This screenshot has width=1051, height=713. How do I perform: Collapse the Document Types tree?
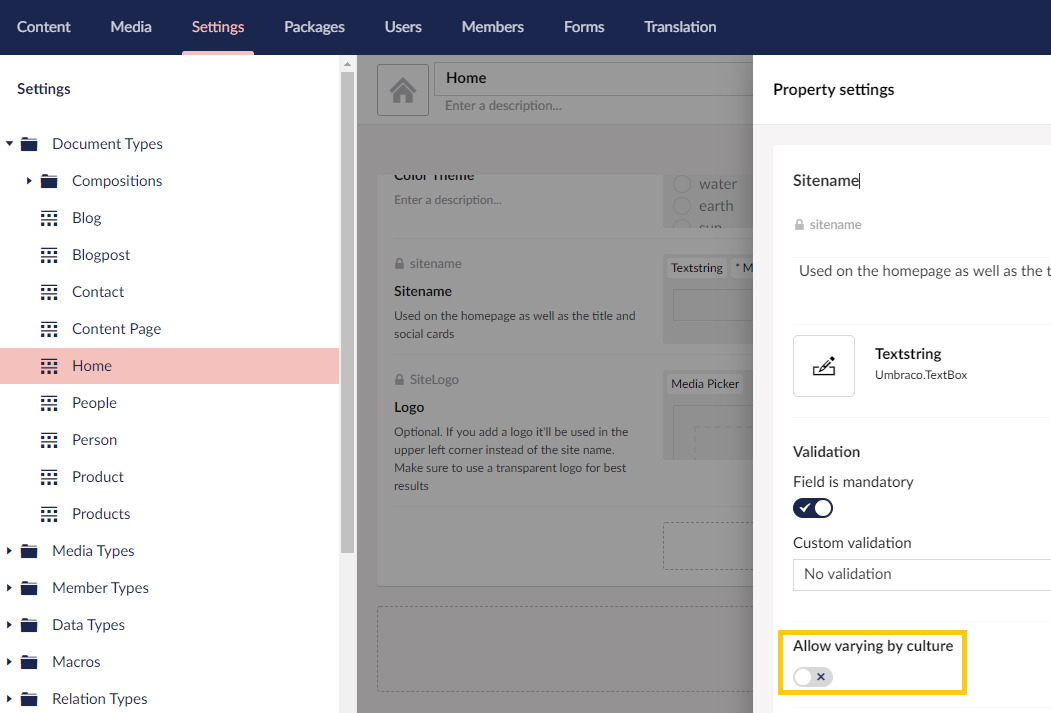coord(10,143)
